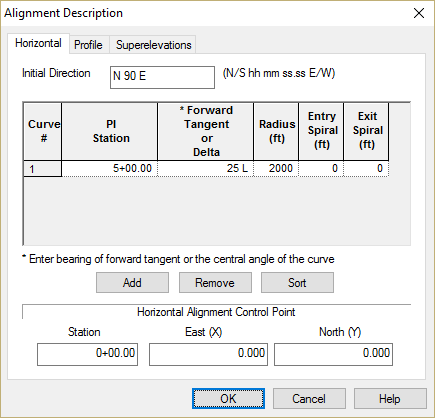Open the Profile tab
Image resolution: width=435 pixels, height=418 pixels.
click(88, 45)
